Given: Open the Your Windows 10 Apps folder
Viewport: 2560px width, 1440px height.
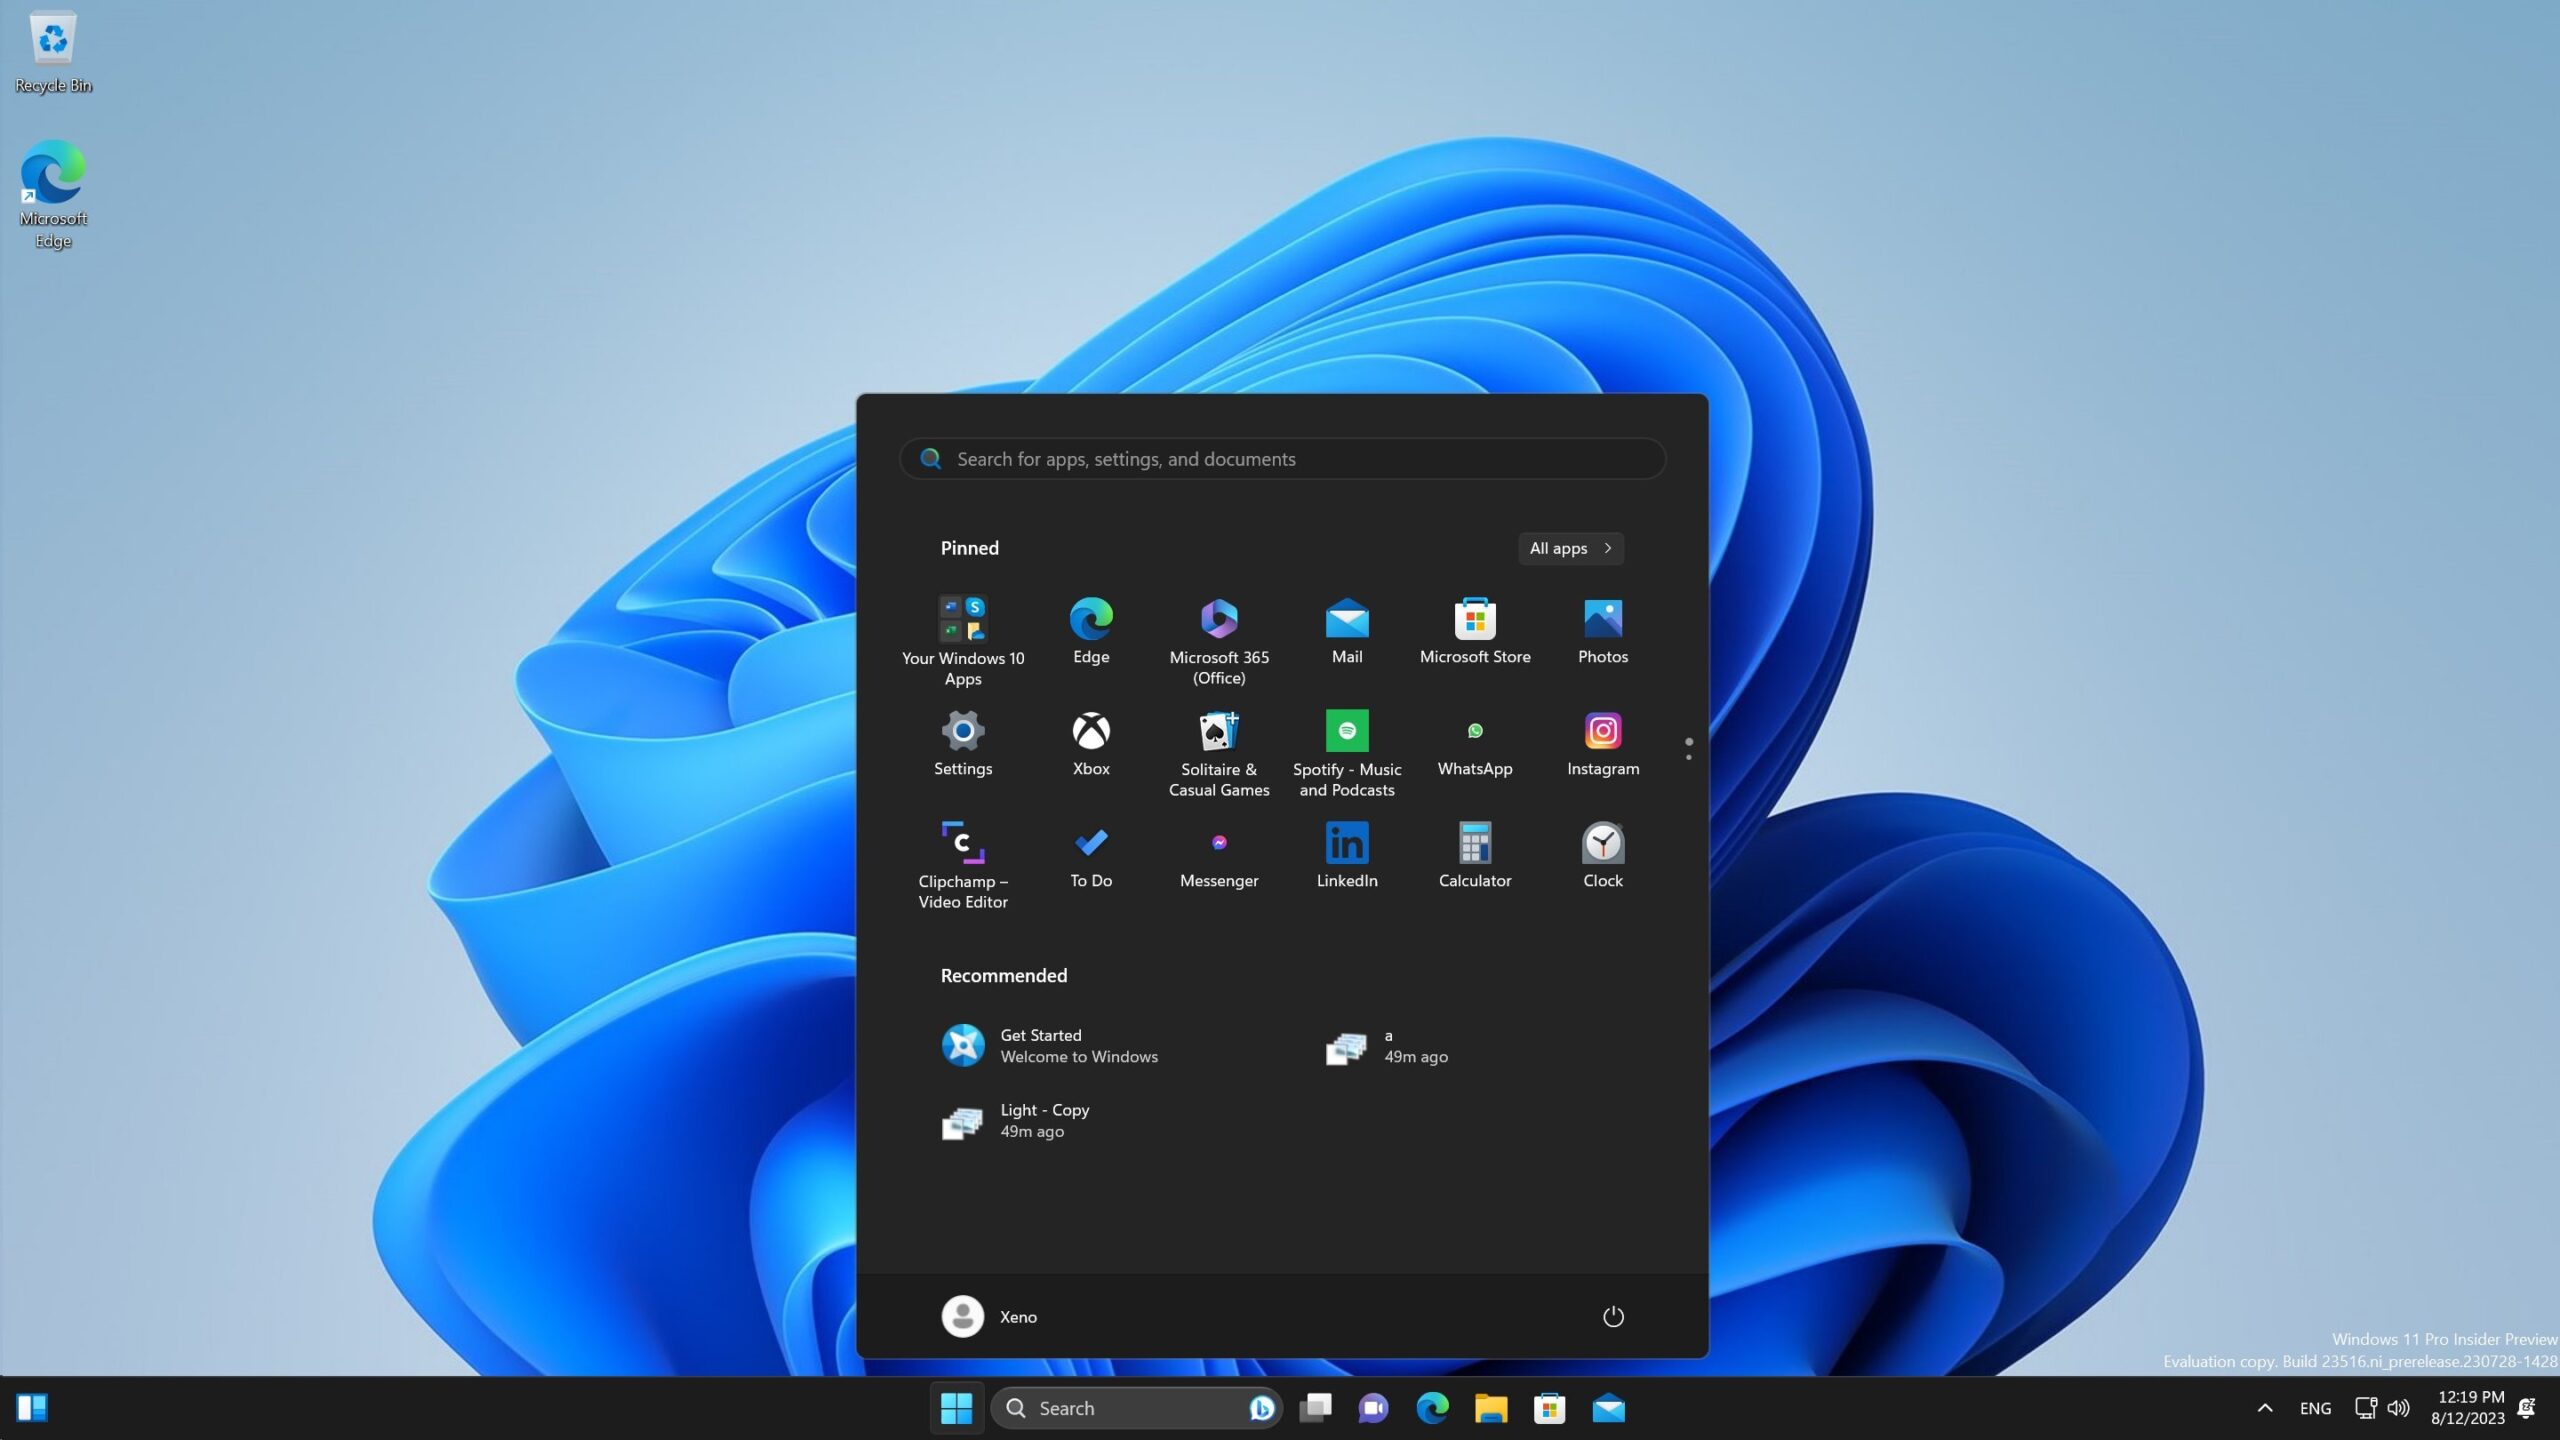Looking at the screenshot, I should [x=963, y=640].
